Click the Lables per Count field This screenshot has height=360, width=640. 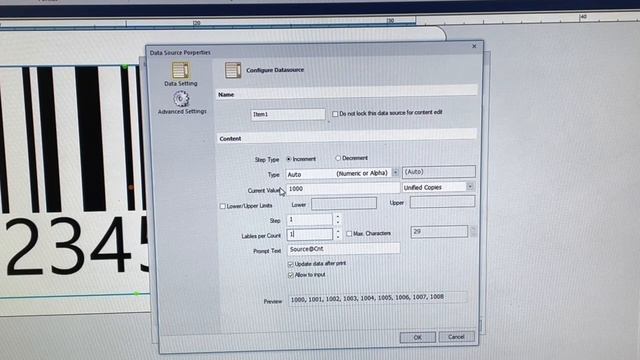click(310, 234)
